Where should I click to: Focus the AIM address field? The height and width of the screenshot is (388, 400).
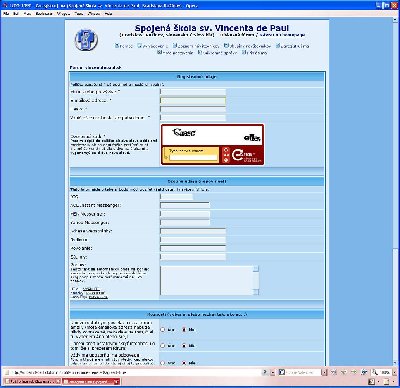tap(185, 205)
